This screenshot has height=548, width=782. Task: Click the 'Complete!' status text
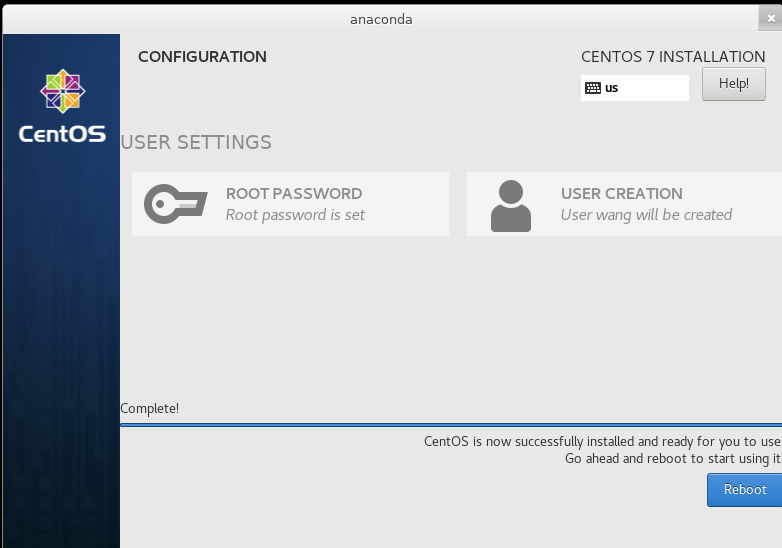[x=150, y=408]
